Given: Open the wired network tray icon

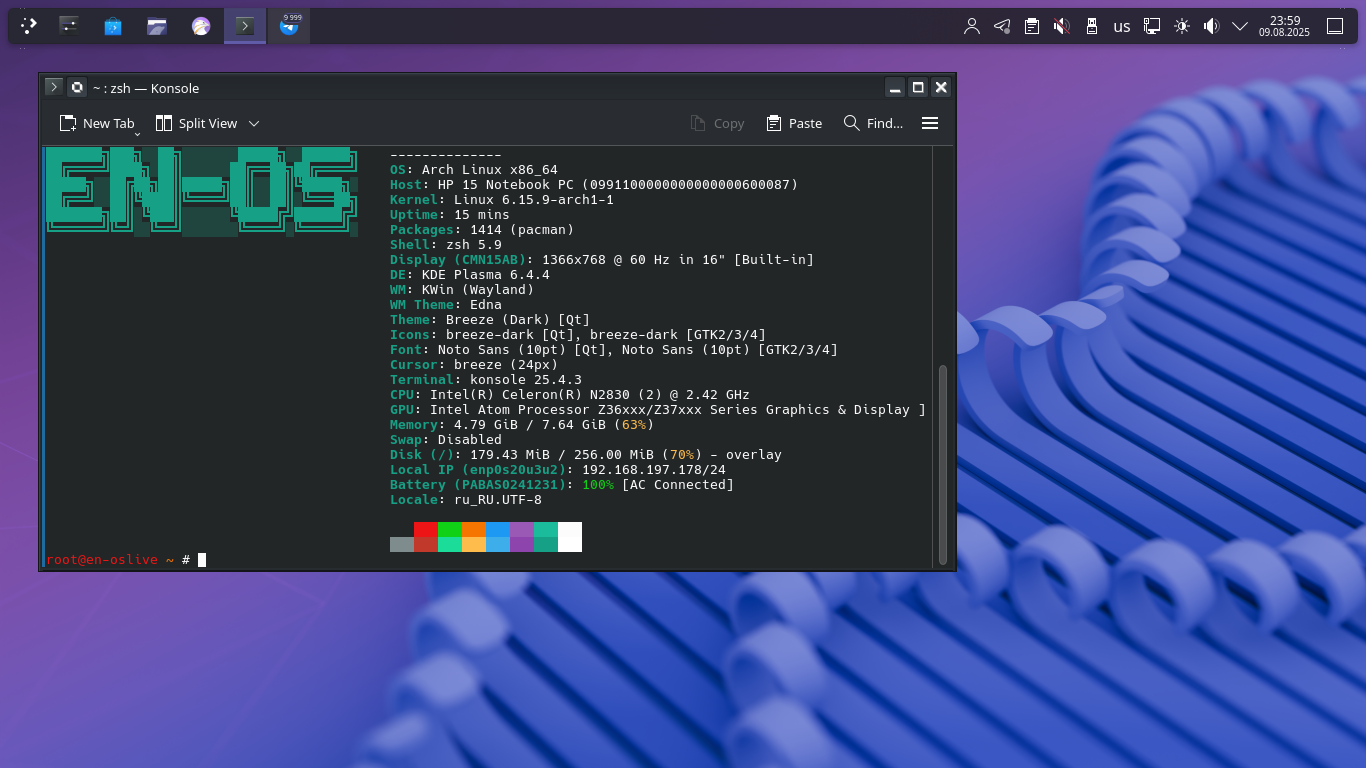Looking at the screenshot, I should click(1152, 26).
